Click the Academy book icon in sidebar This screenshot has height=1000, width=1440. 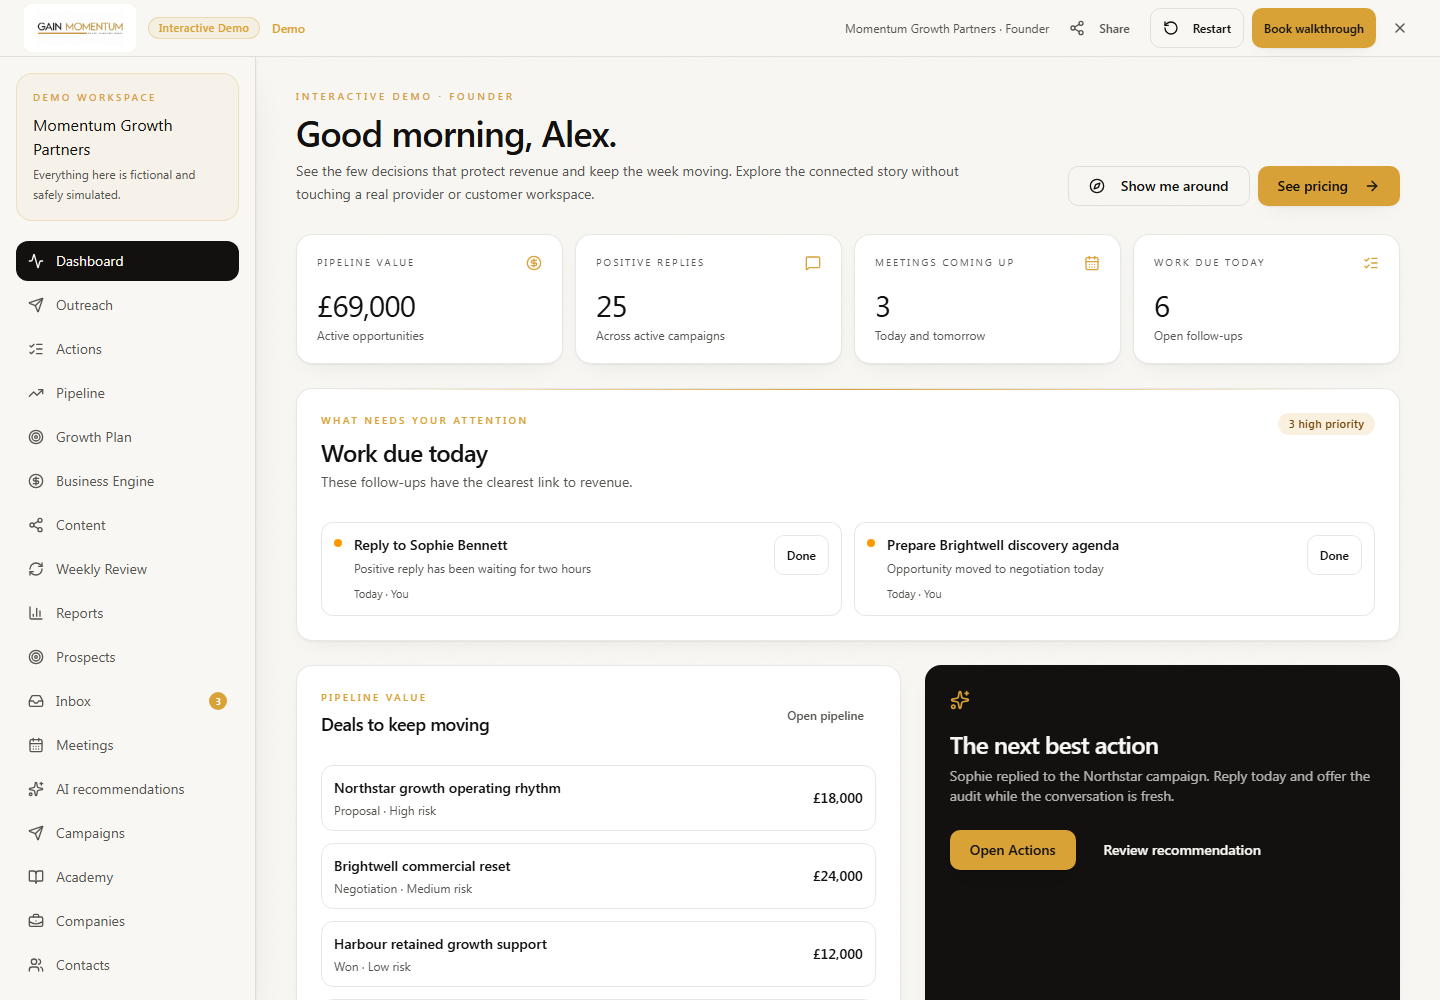pos(36,877)
